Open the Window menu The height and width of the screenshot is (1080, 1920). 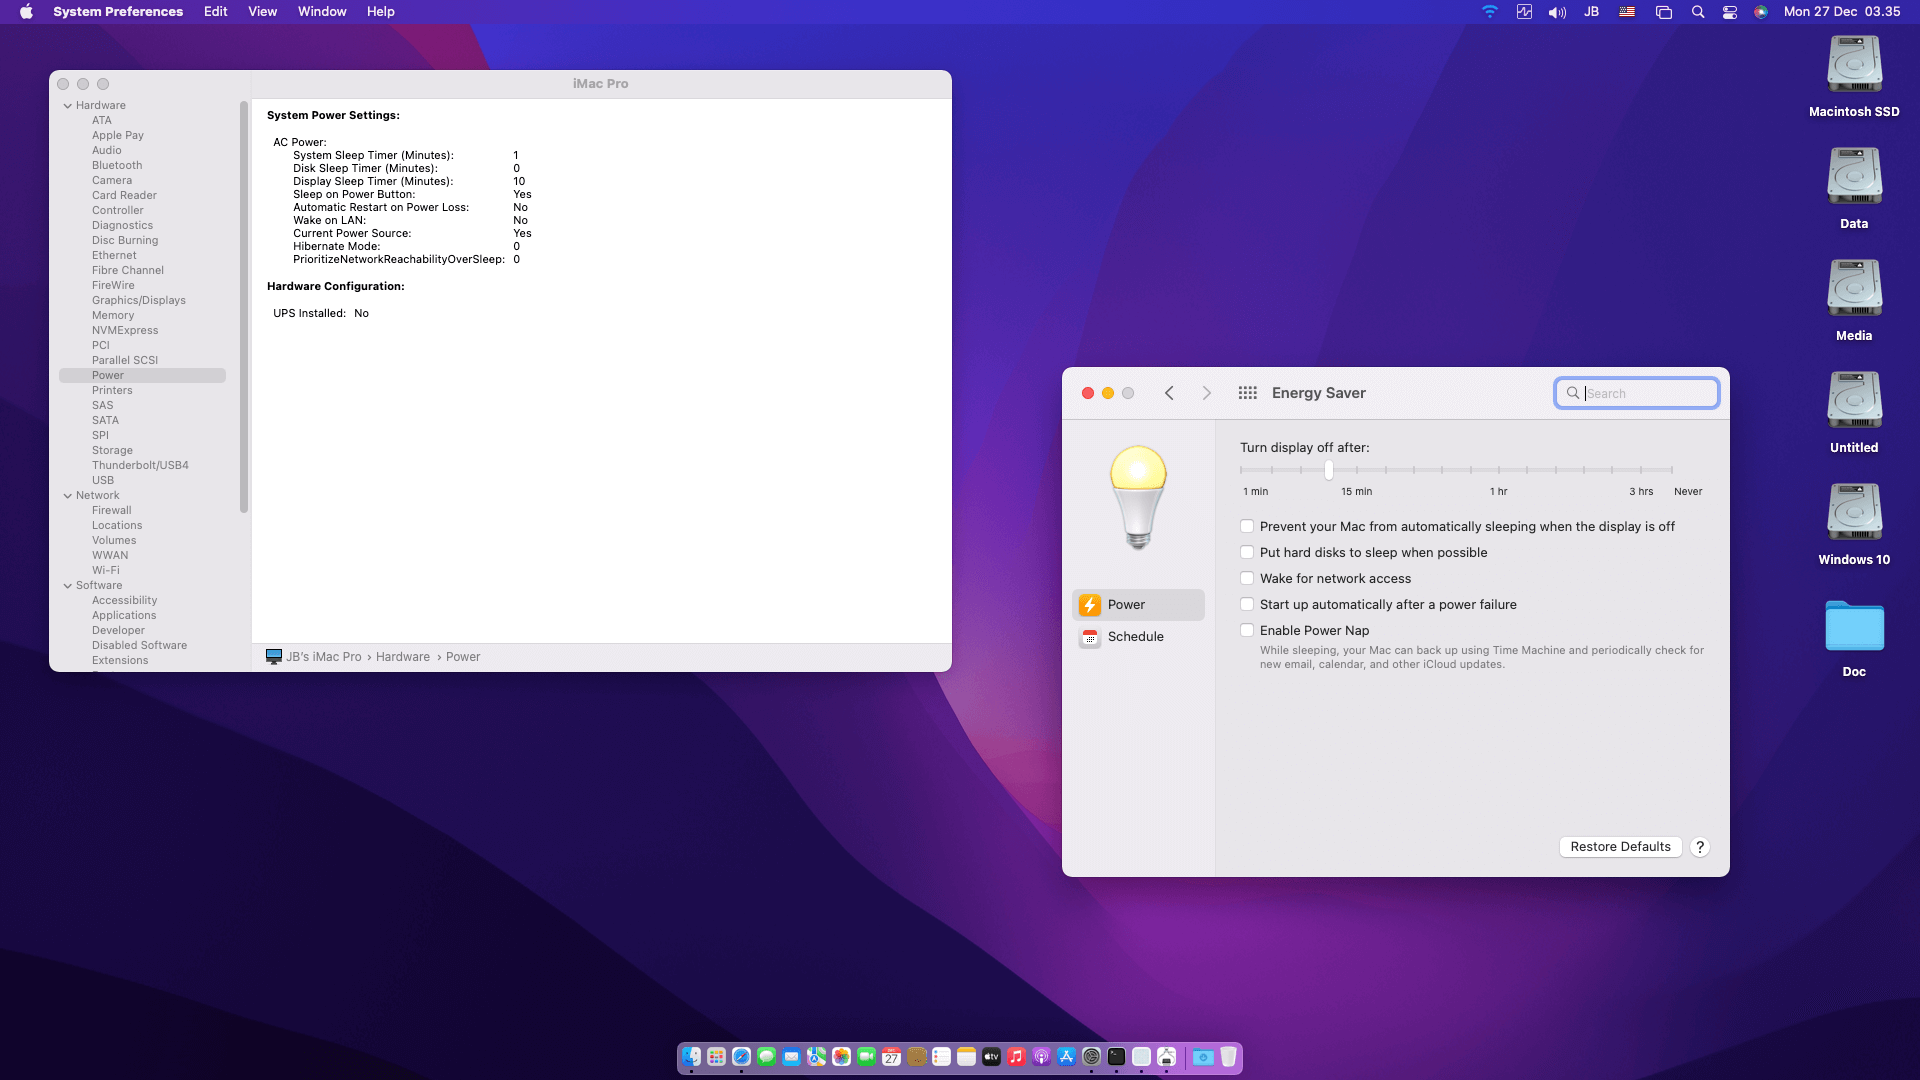[x=321, y=12]
